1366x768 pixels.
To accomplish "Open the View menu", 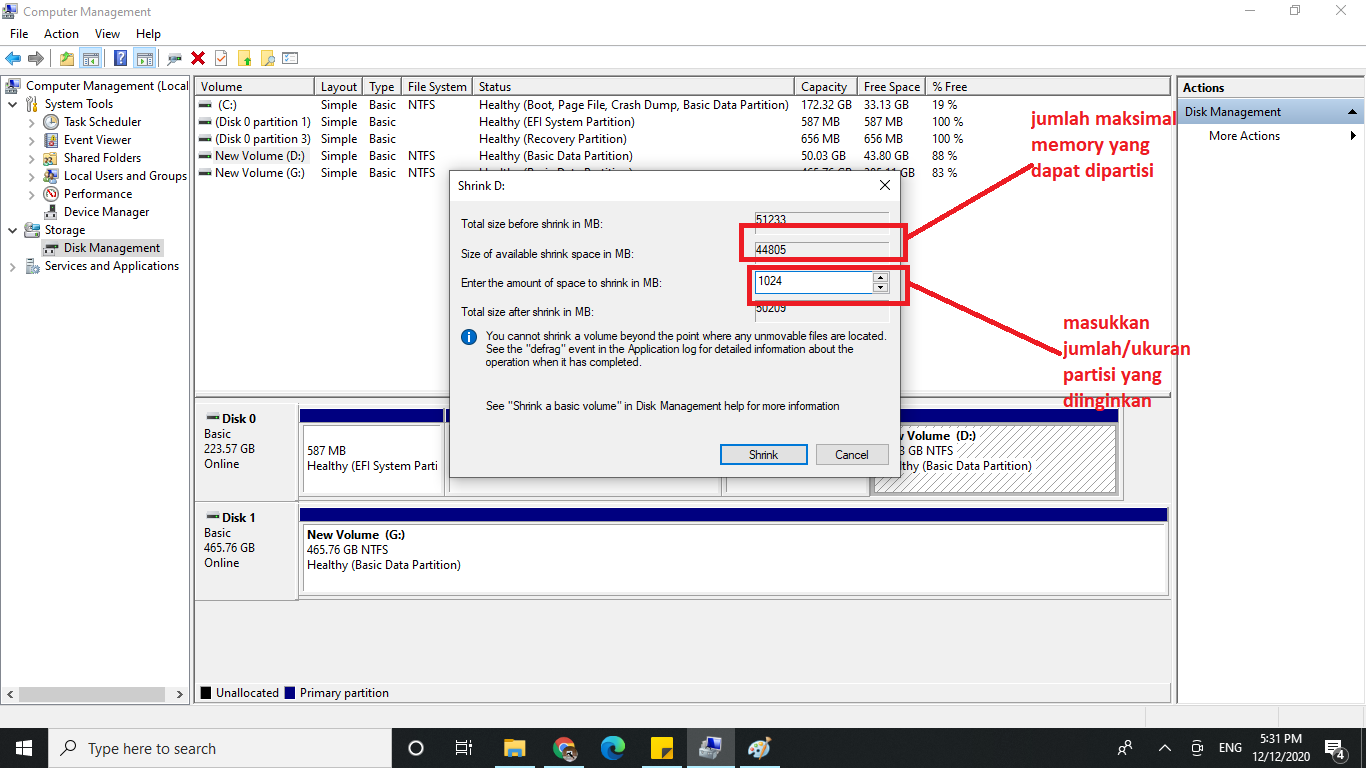I will tap(107, 33).
